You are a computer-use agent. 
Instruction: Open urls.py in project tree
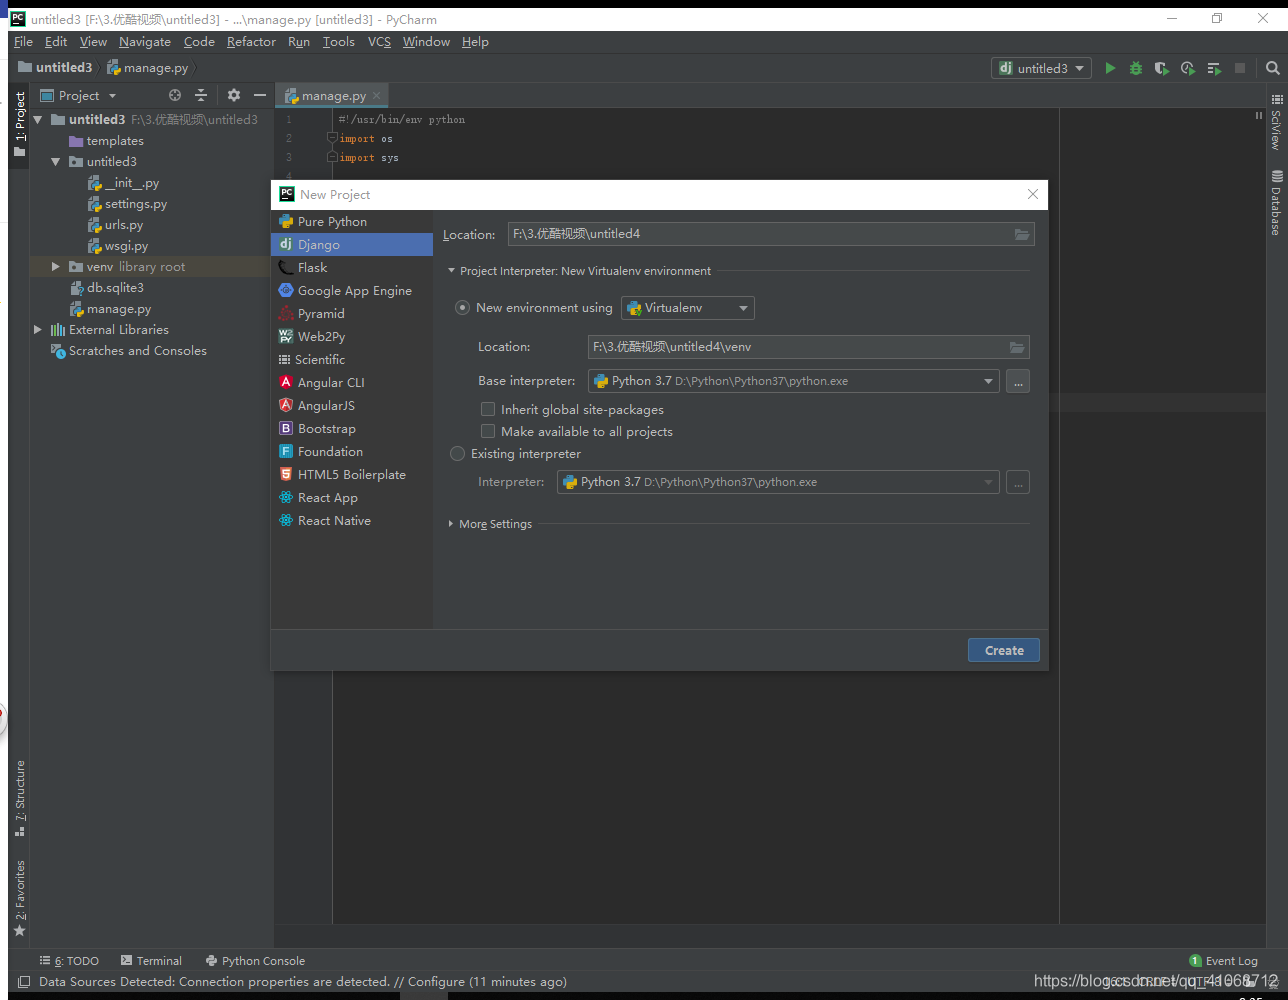pos(115,225)
